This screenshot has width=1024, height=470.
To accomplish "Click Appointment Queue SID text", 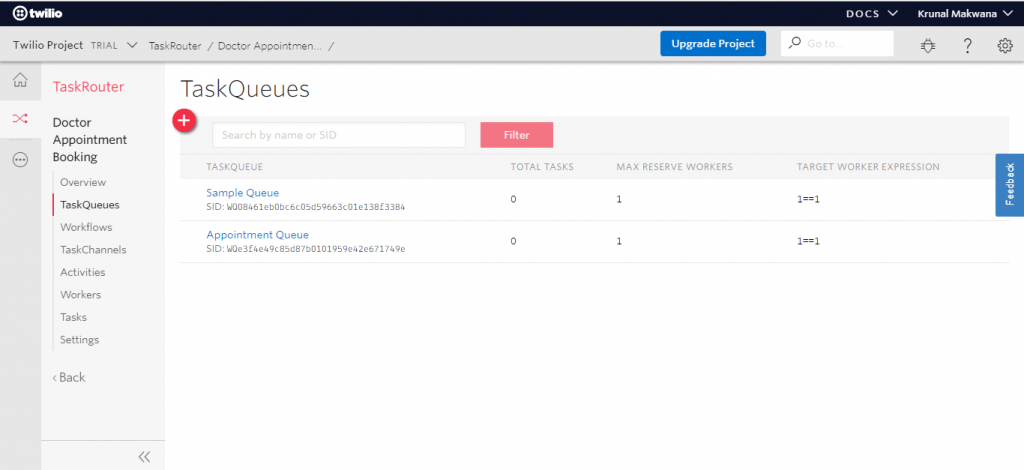I will coord(306,249).
